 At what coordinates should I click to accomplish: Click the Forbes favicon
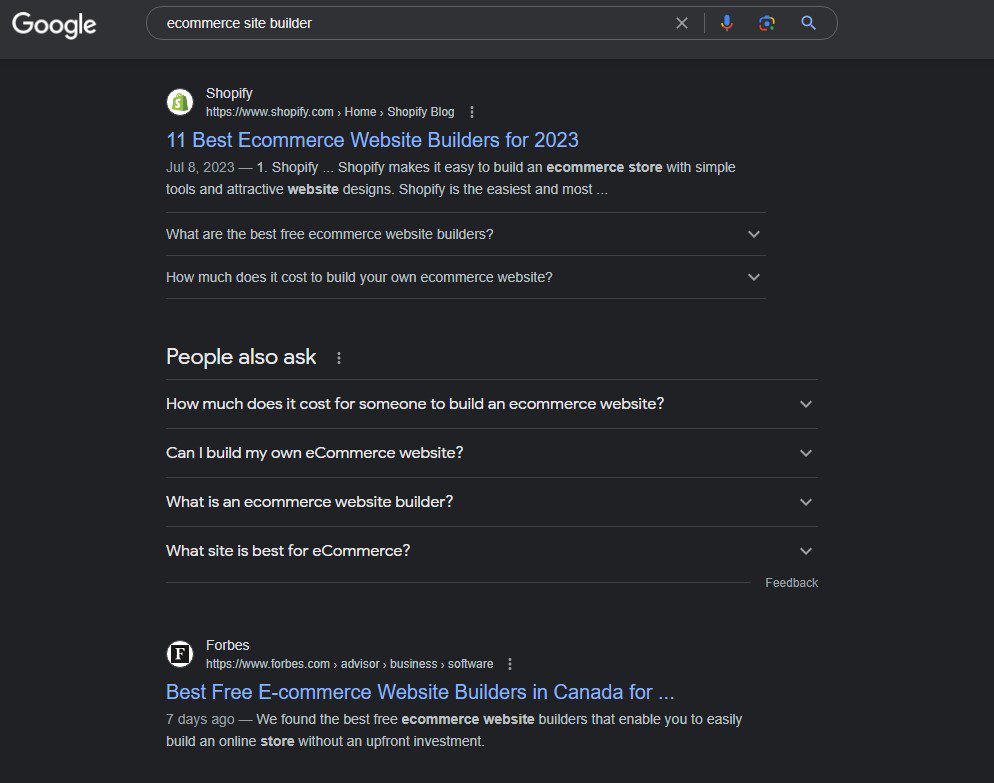click(180, 653)
